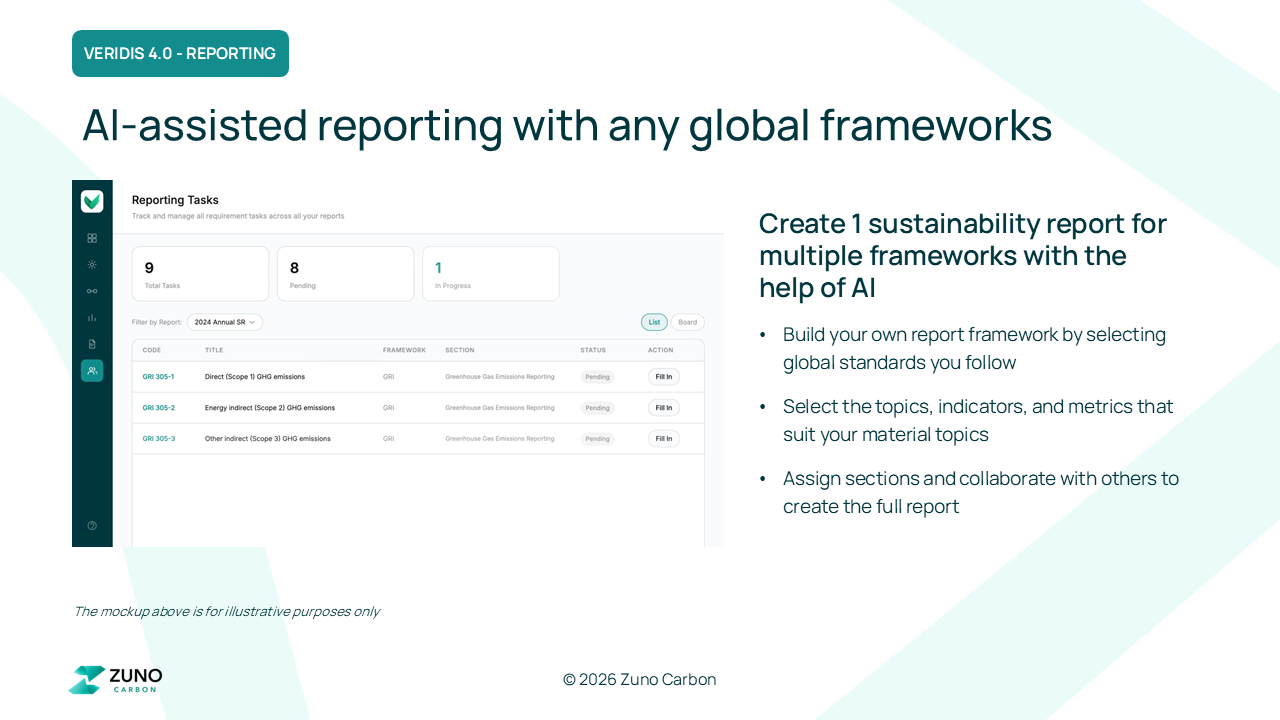Click the Pending status badge for GRI 305-2

click(x=597, y=408)
